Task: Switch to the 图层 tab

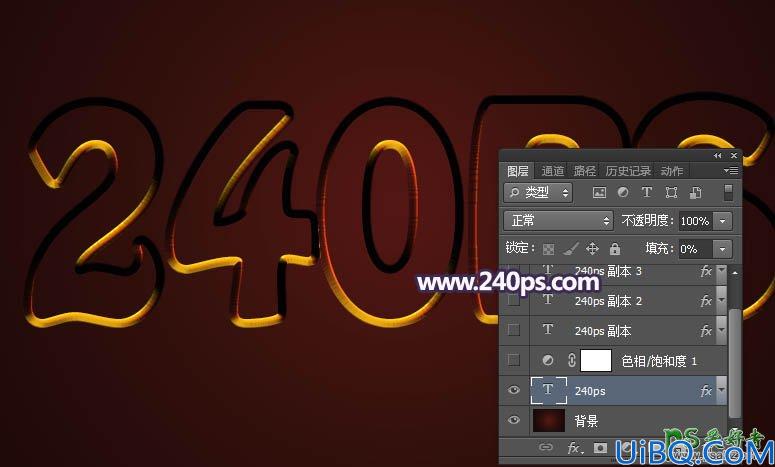Action: pyautogui.click(x=517, y=171)
